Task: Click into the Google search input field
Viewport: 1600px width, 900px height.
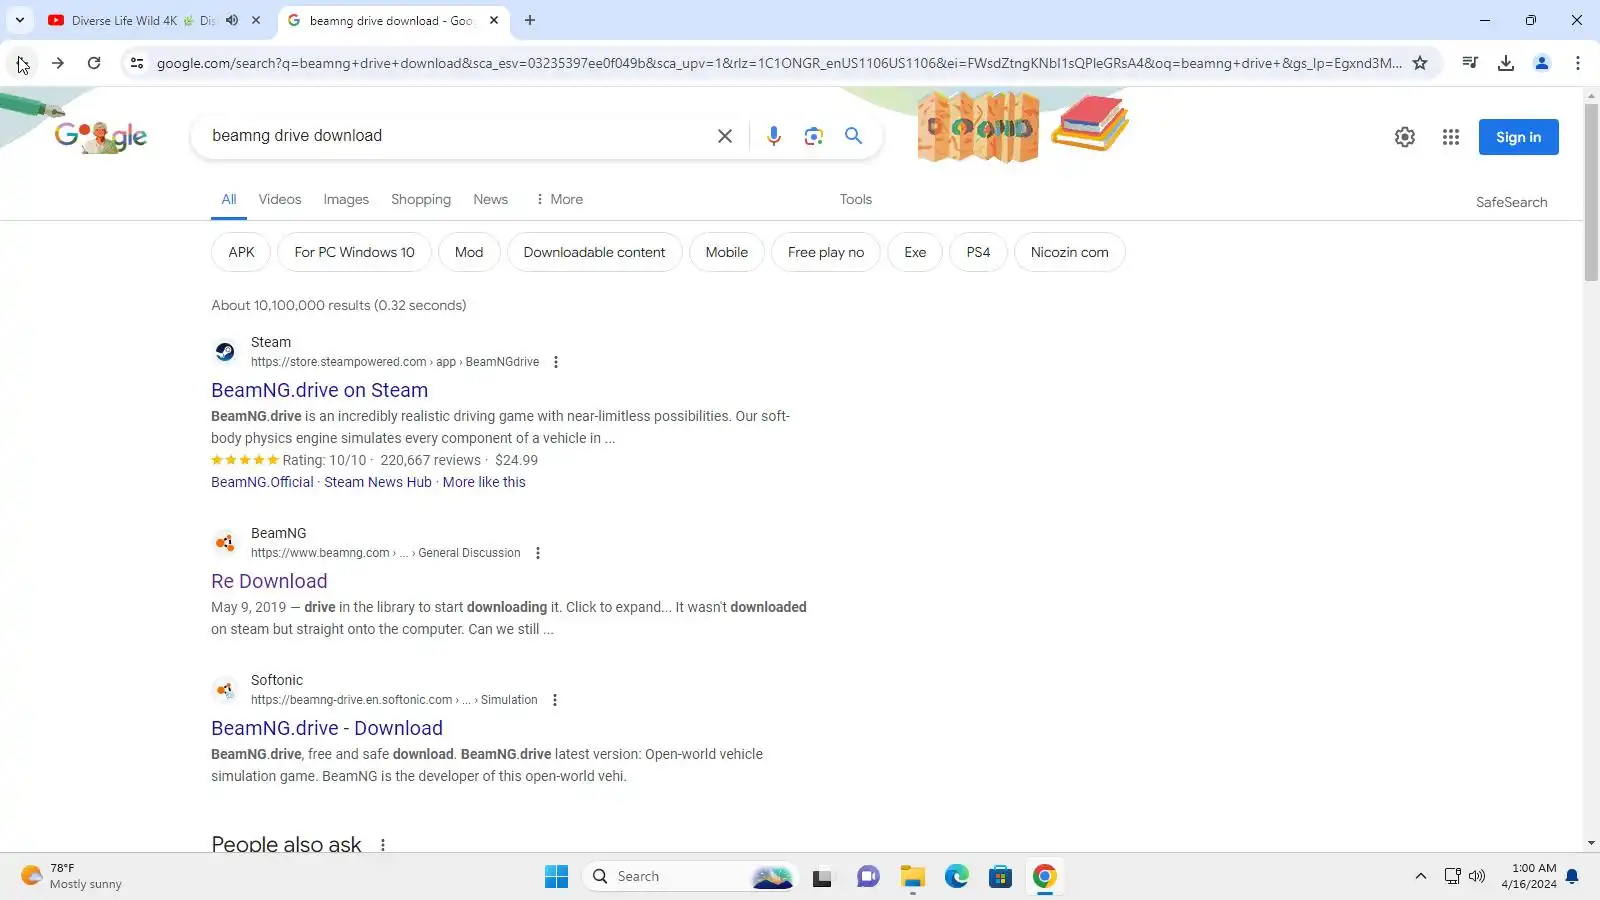Action: point(455,136)
